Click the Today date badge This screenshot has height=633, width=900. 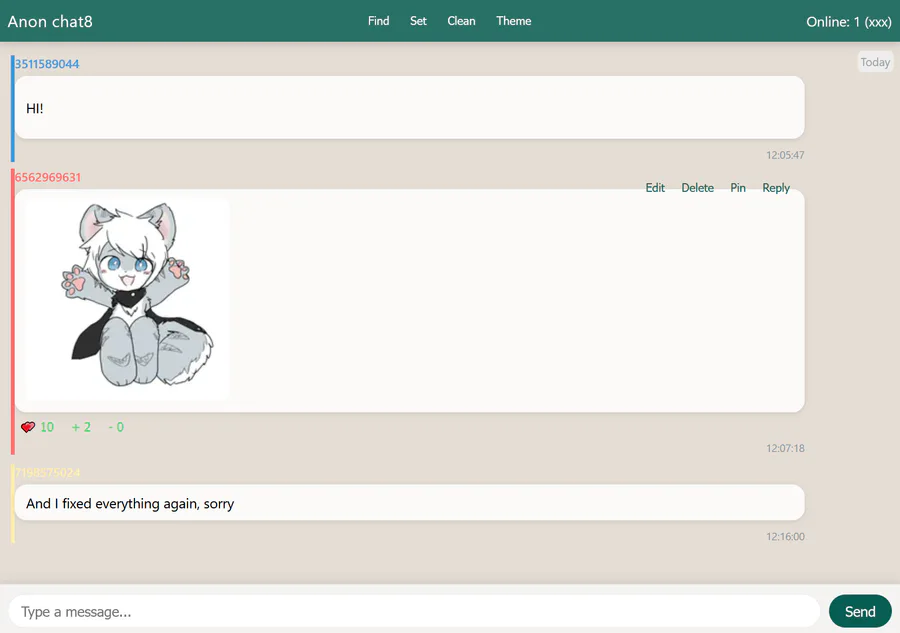click(x=875, y=62)
